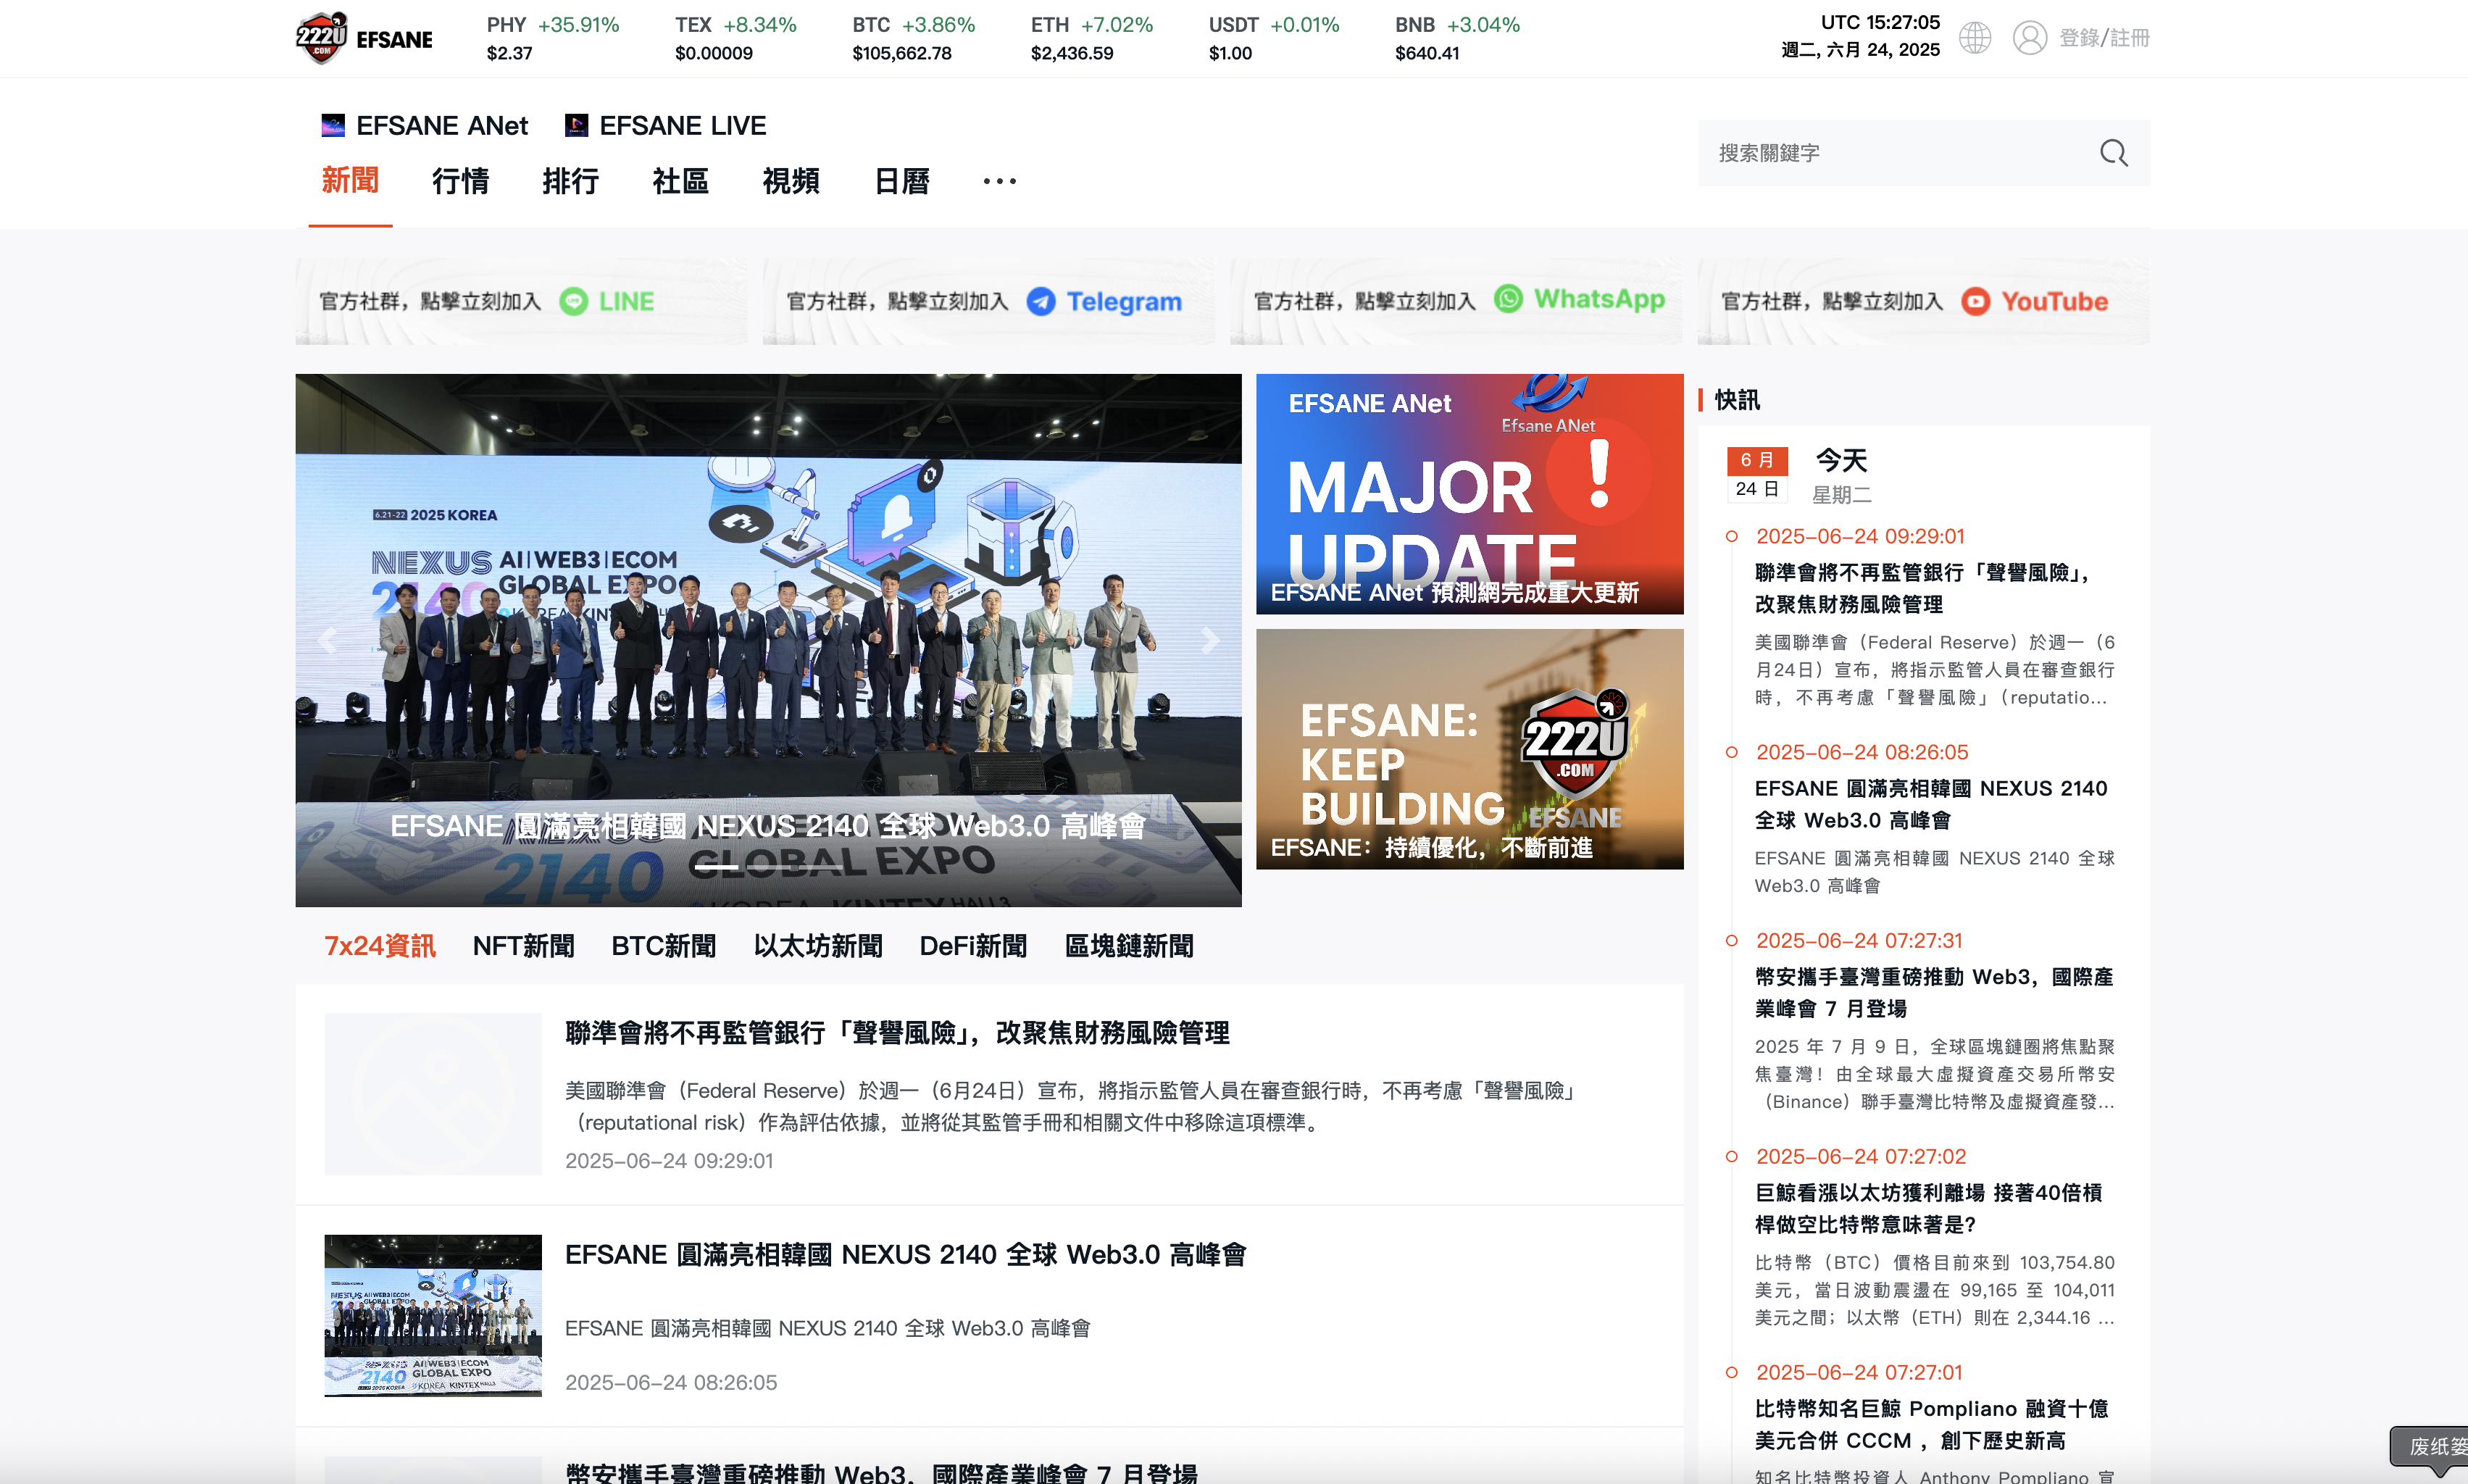Click the globe language icon in the header
Screen dimensions: 2468x1484
click(x=1975, y=37)
